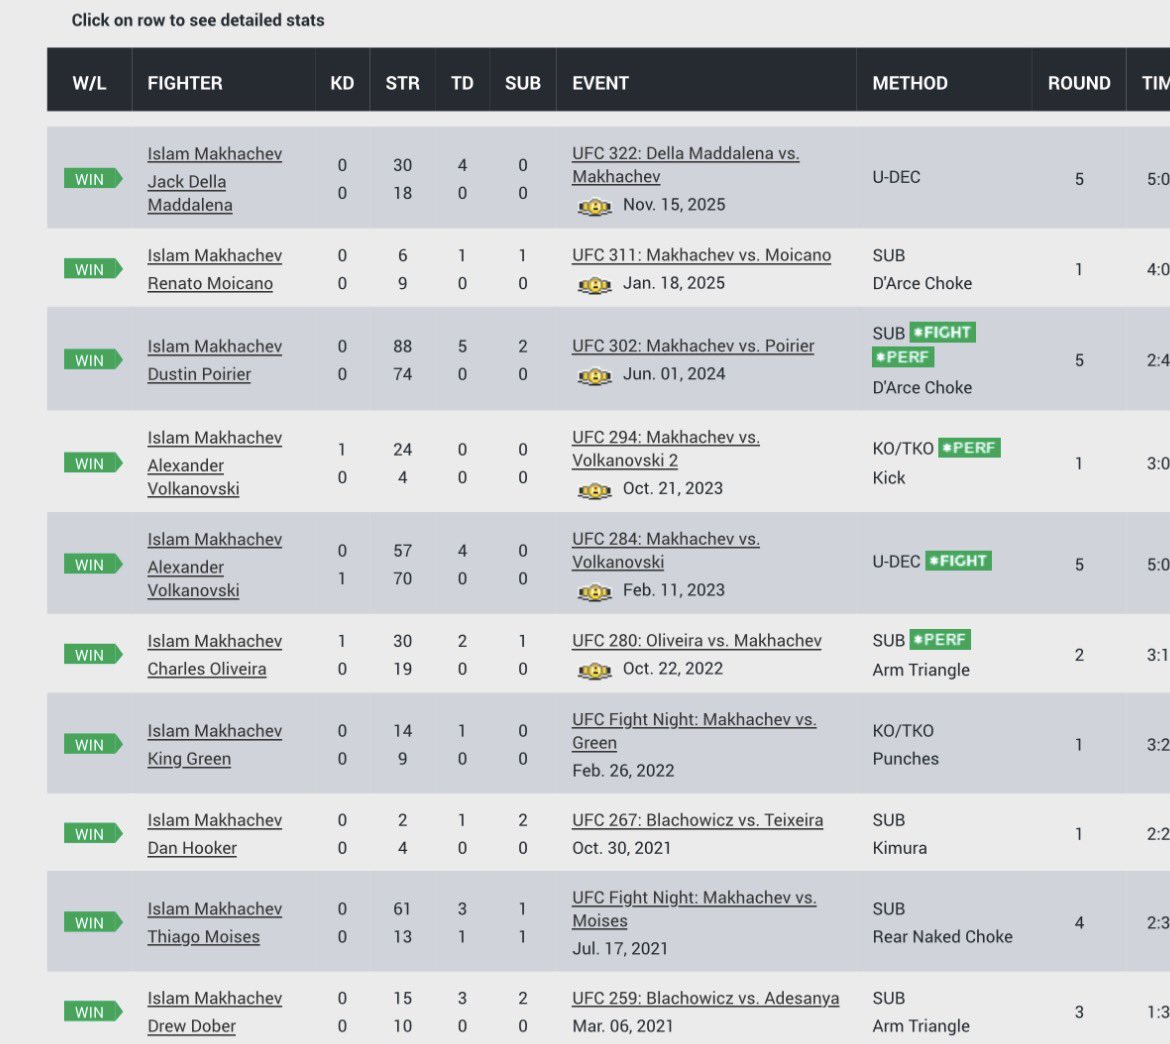Click 'Punches' method text in Green row
The image size is (1170, 1044).
click(906, 759)
